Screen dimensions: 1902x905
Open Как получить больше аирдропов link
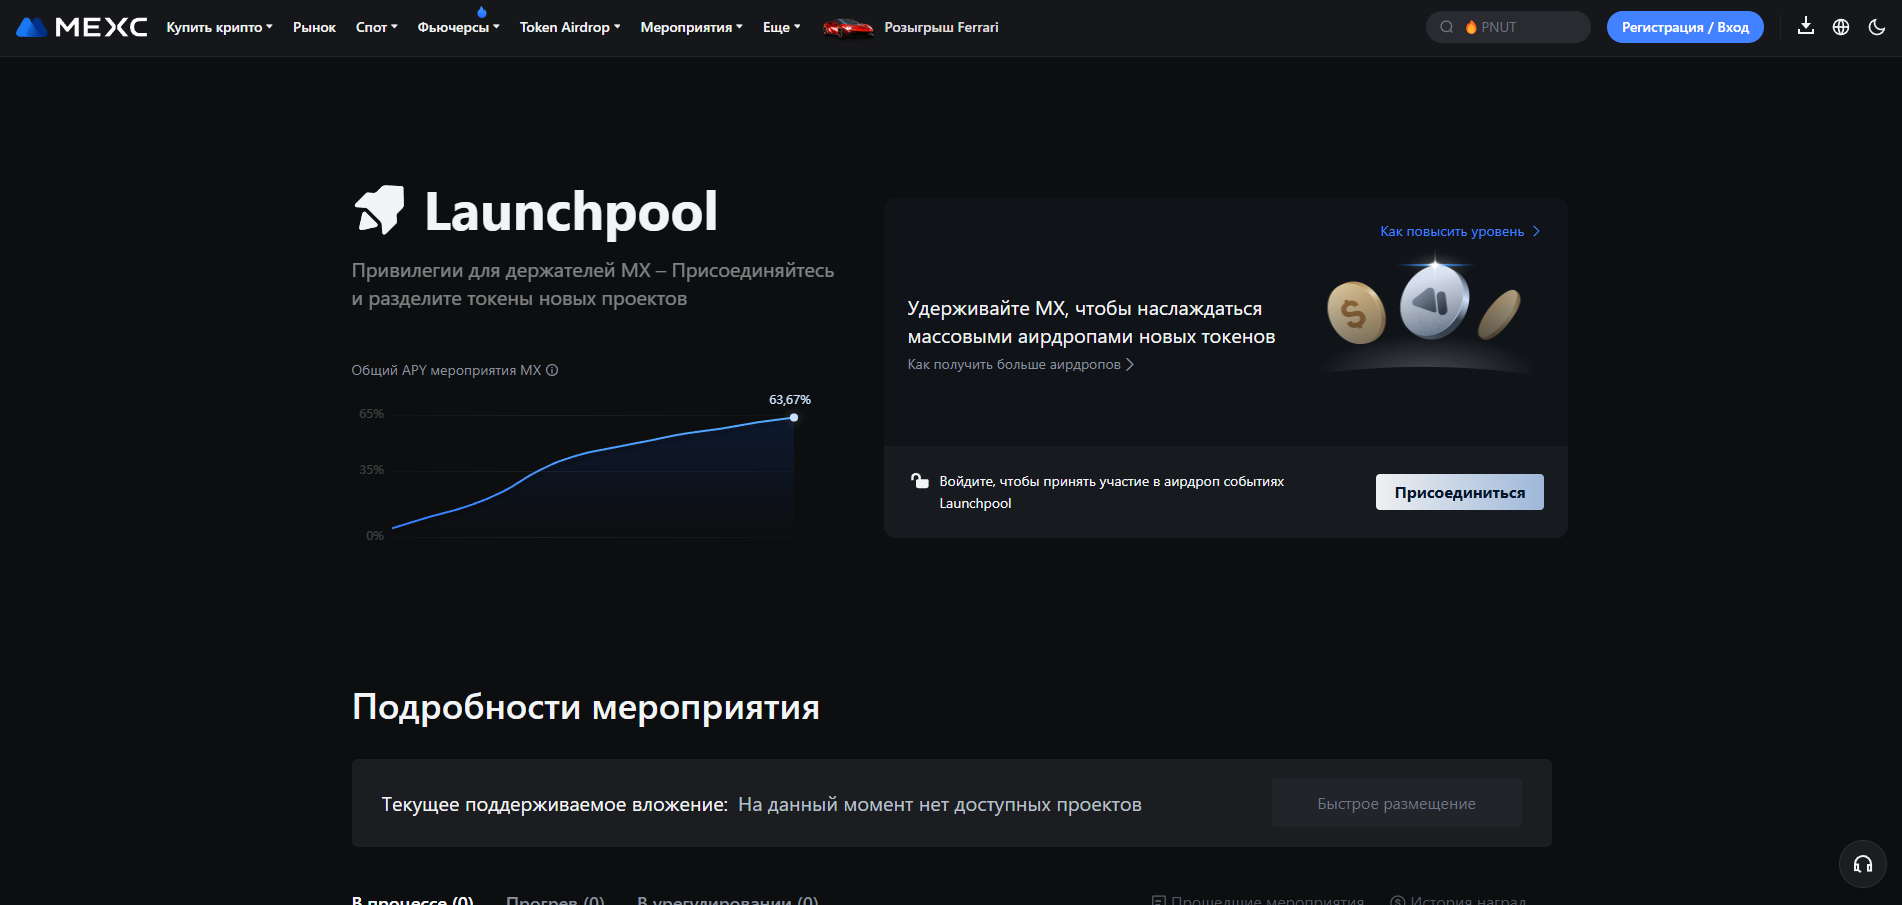pyautogui.click(x=1020, y=364)
